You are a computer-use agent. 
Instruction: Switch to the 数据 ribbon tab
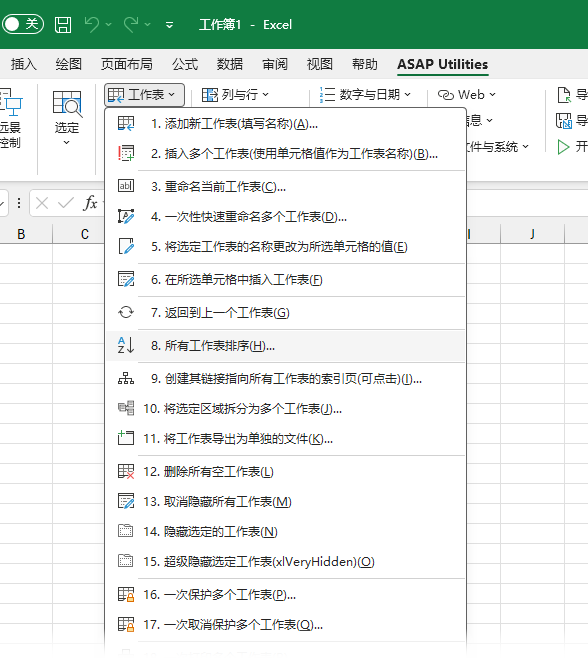click(x=229, y=64)
